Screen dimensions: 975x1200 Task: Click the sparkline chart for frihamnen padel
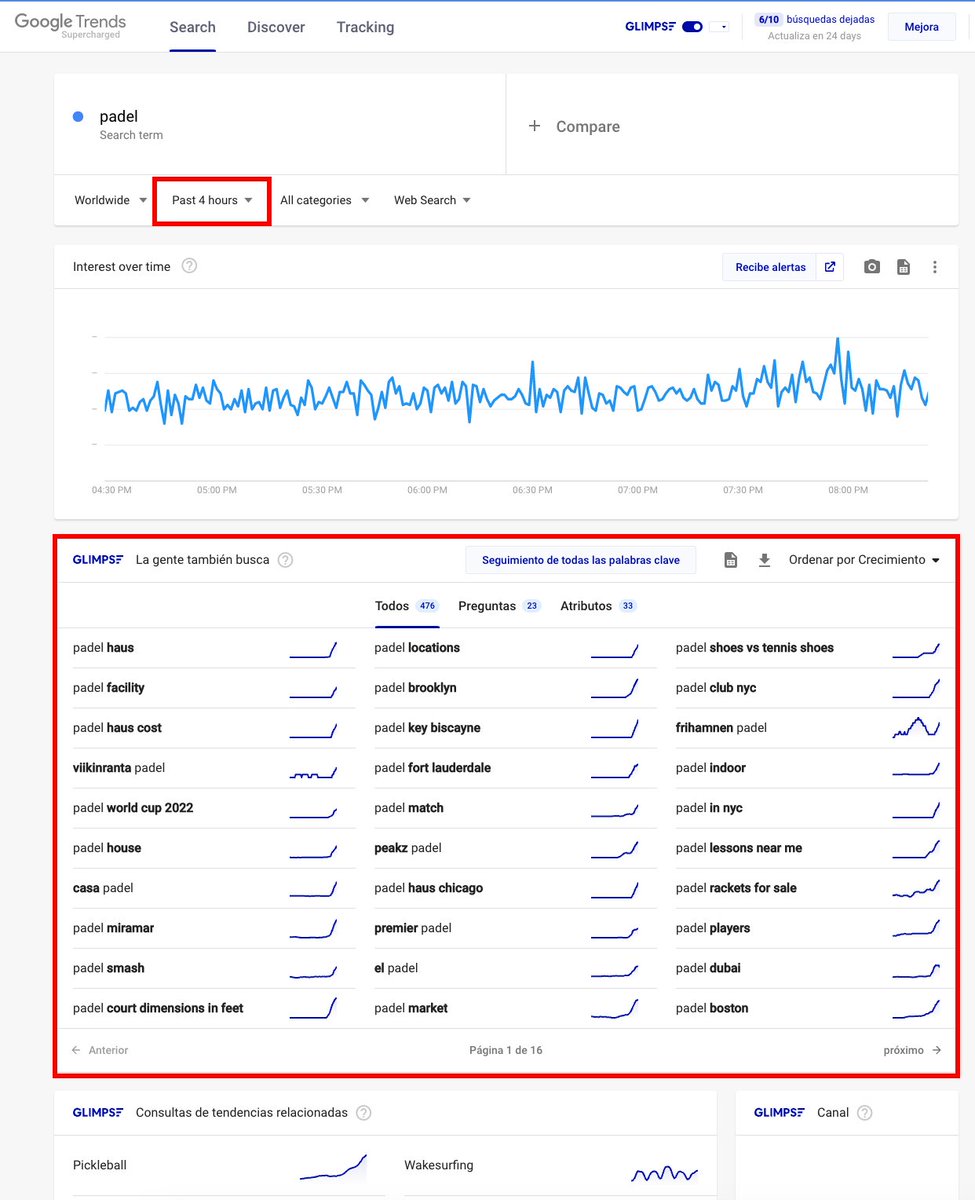click(916, 727)
